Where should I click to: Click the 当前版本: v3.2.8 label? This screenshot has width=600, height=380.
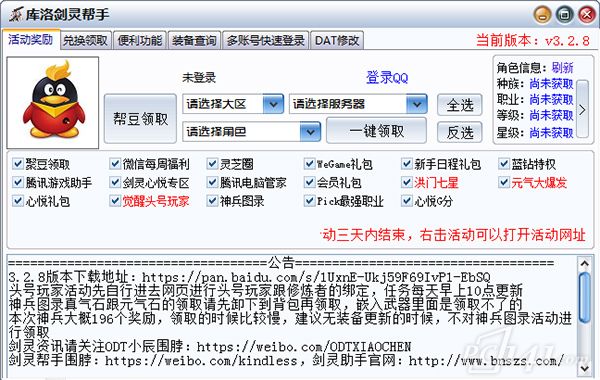pyautogui.click(x=533, y=40)
